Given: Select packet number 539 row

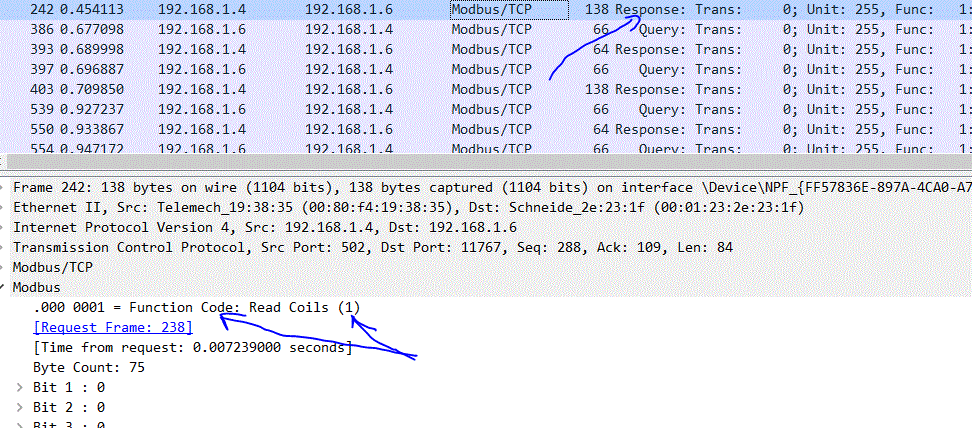Looking at the screenshot, I should click(x=486, y=109).
